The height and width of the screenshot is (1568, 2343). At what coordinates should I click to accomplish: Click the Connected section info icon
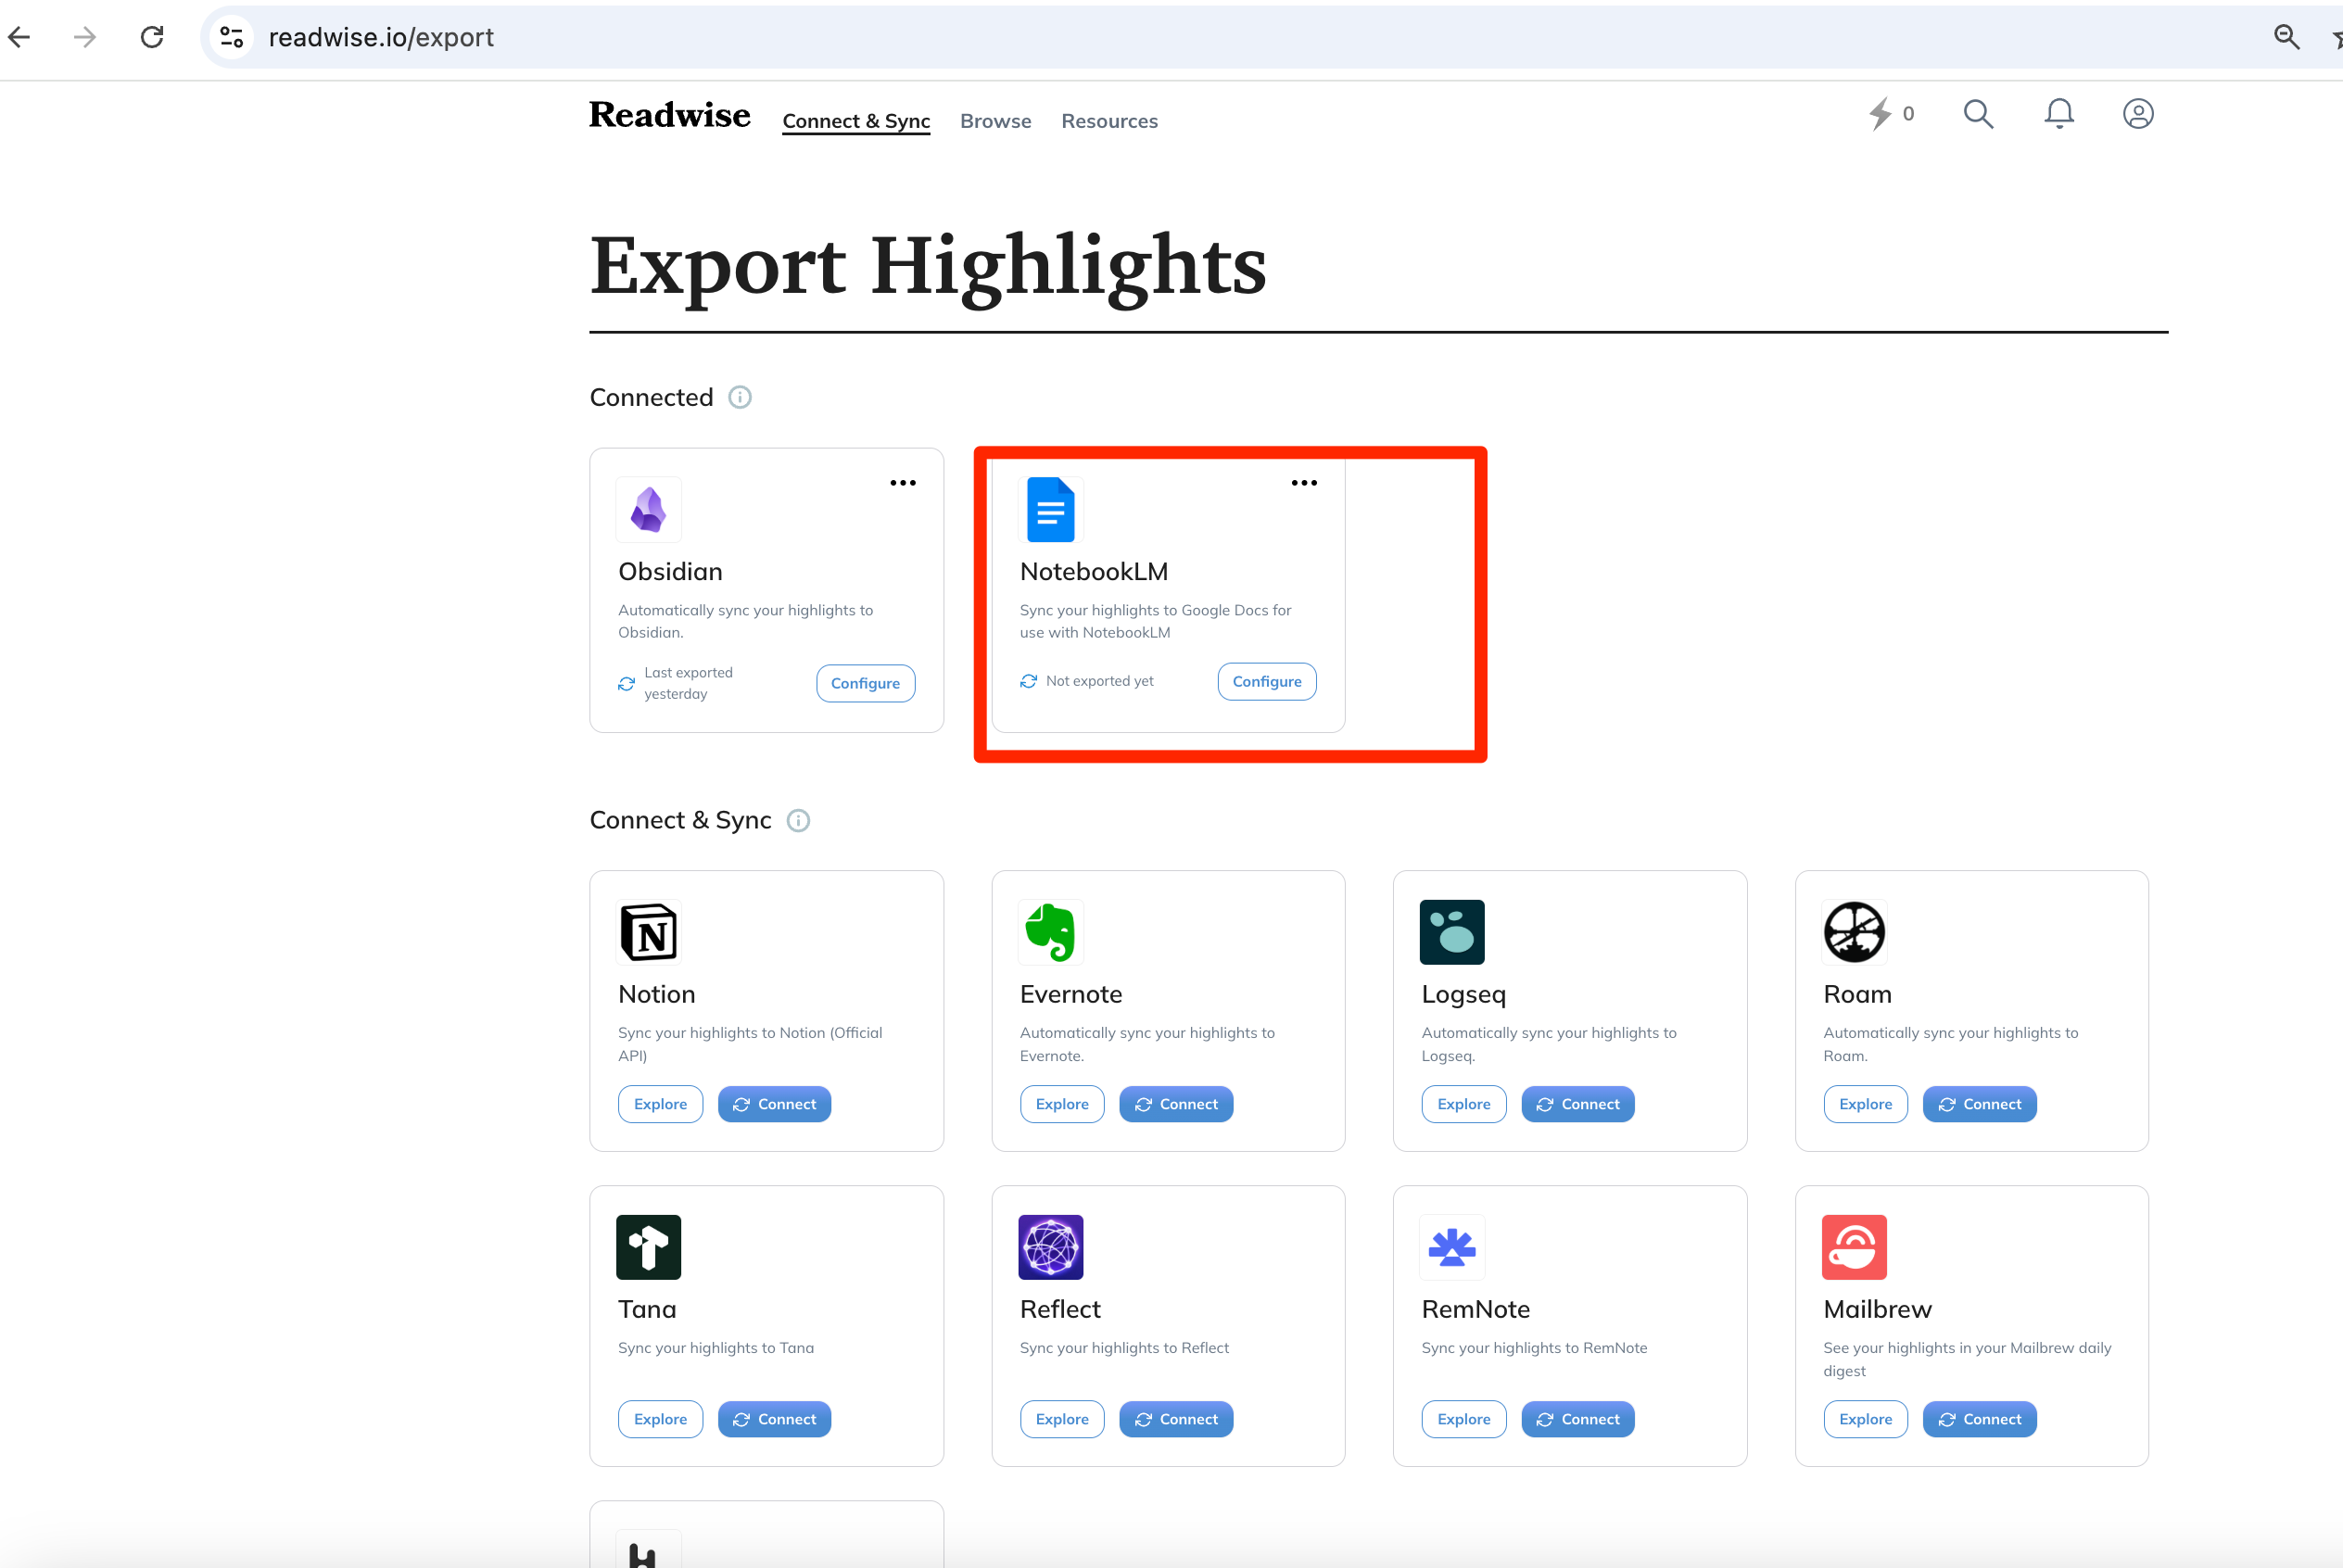pyautogui.click(x=739, y=397)
